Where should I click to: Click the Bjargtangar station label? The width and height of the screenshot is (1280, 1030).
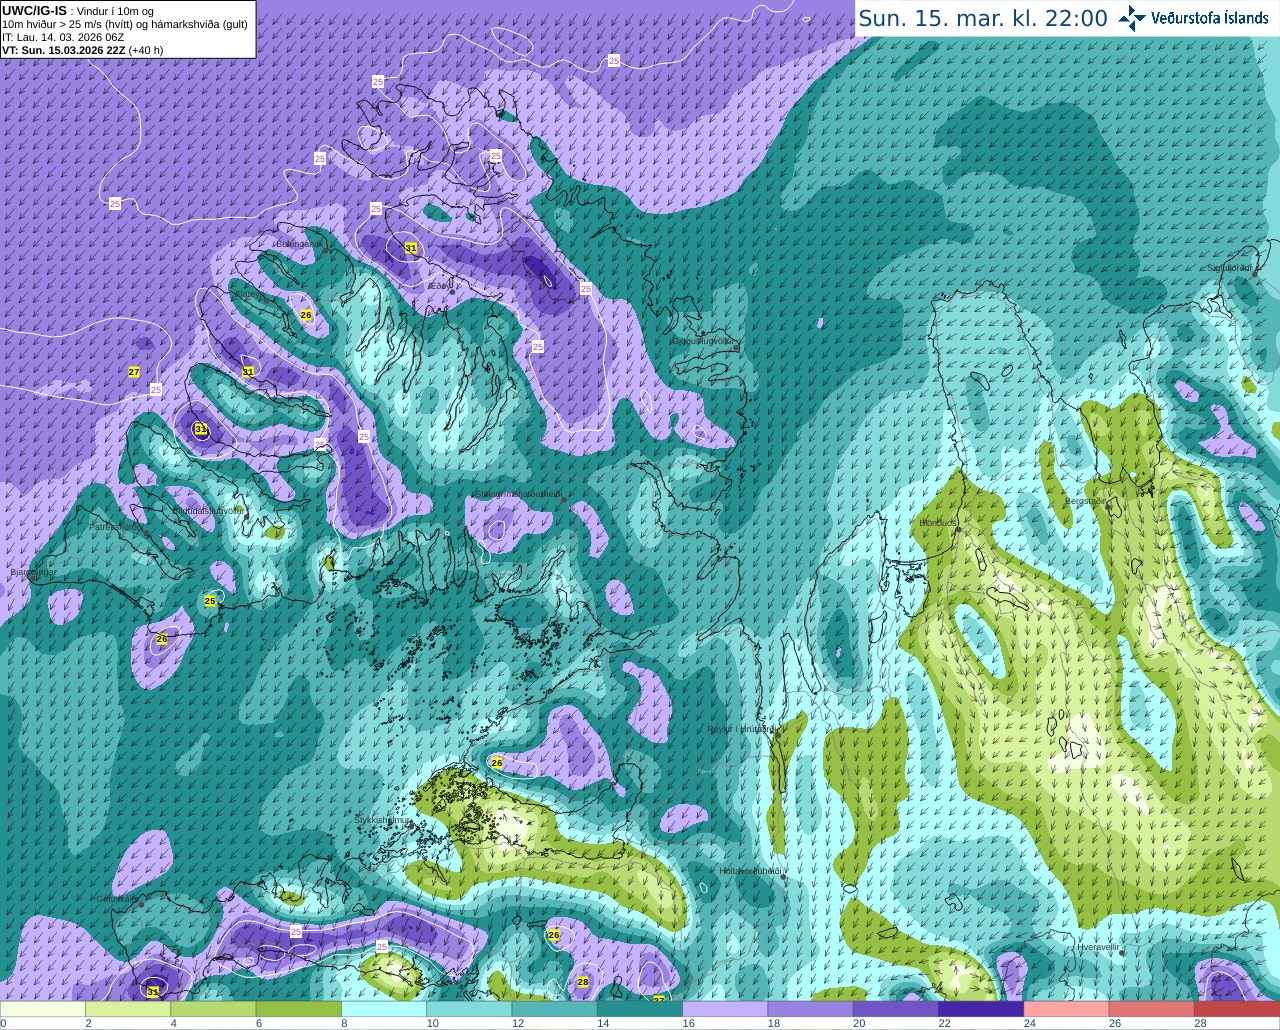point(32,573)
